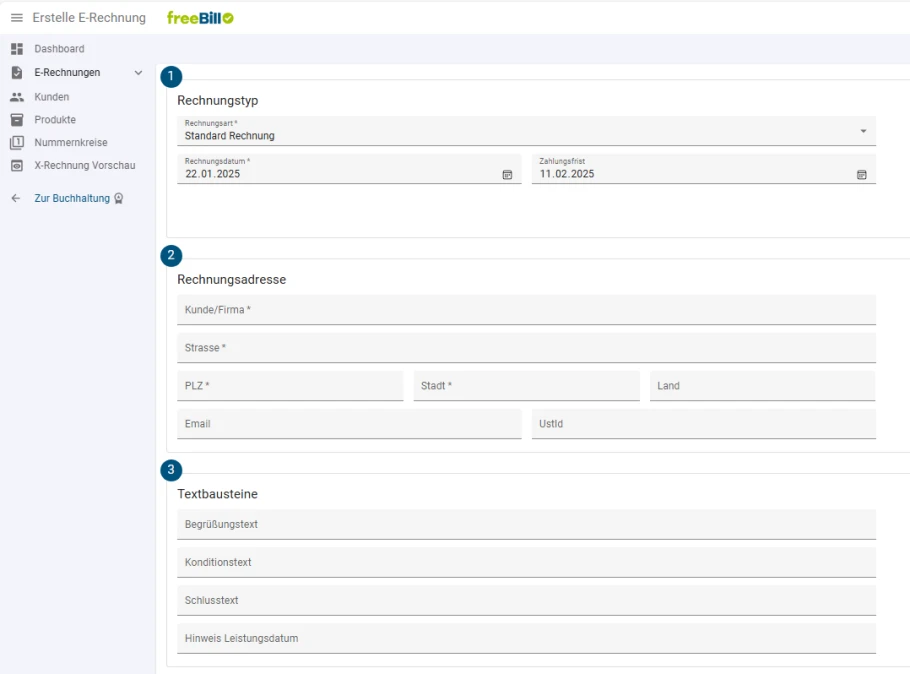Click the E-Rechnungen document icon
The image size is (910, 674).
[x=16, y=73]
